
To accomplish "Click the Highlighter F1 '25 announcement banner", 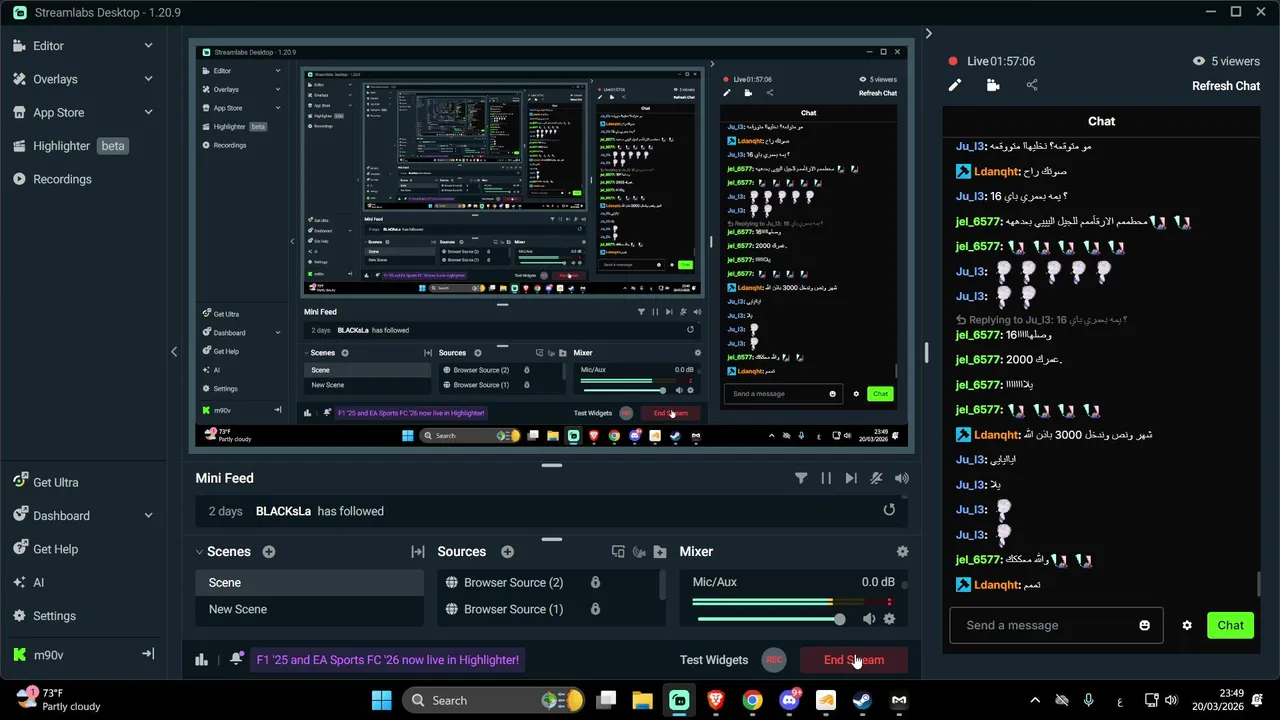I will coord(388,660).
